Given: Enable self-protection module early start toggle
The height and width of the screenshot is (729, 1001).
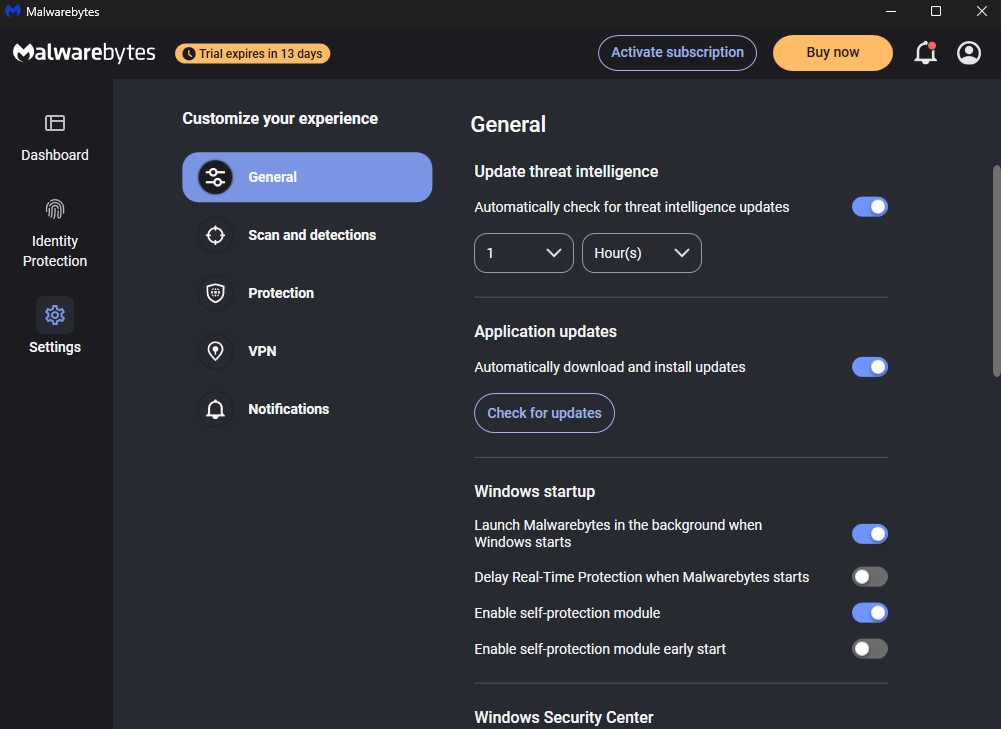Looking at the screenshot, I should pyautogui.click(x=869, y=649).
